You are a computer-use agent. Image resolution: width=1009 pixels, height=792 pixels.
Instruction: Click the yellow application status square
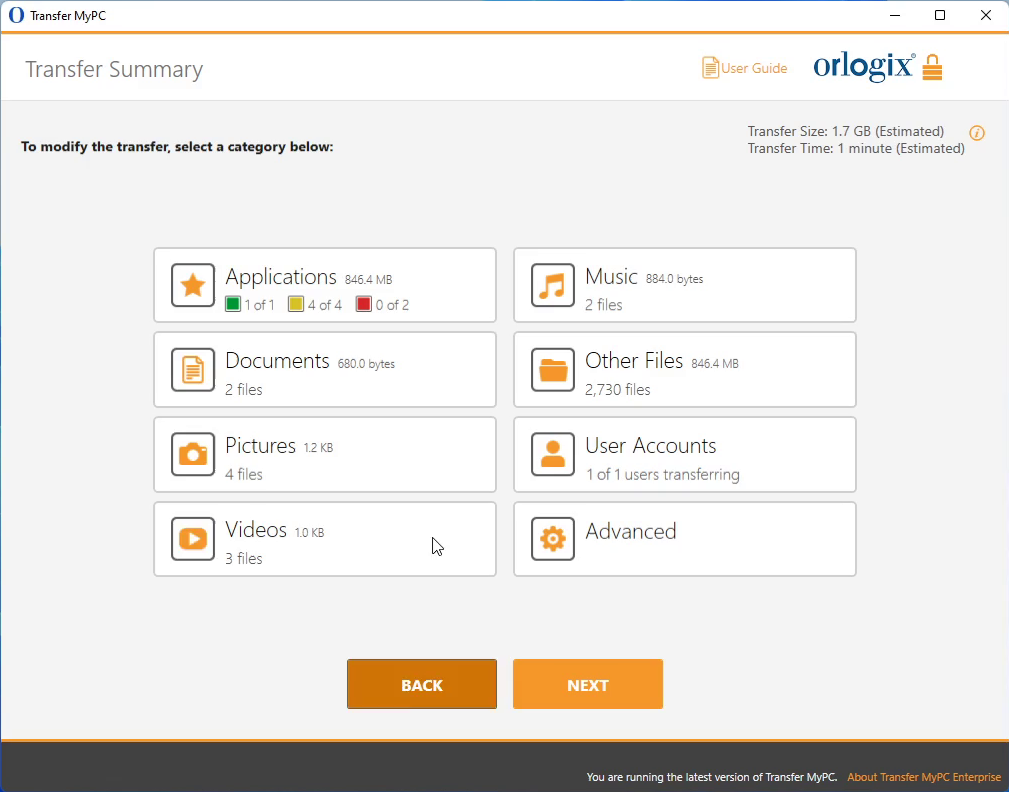click(296, 305)
